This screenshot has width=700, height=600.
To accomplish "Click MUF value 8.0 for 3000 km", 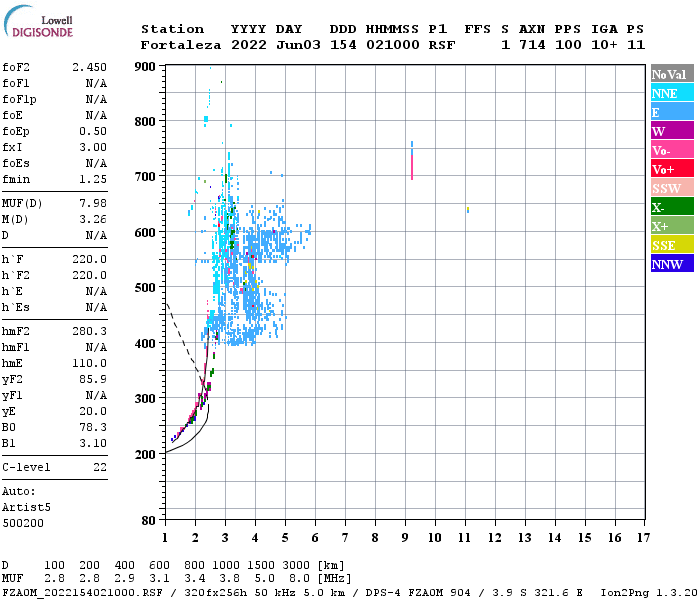I will tap(299, 579).
